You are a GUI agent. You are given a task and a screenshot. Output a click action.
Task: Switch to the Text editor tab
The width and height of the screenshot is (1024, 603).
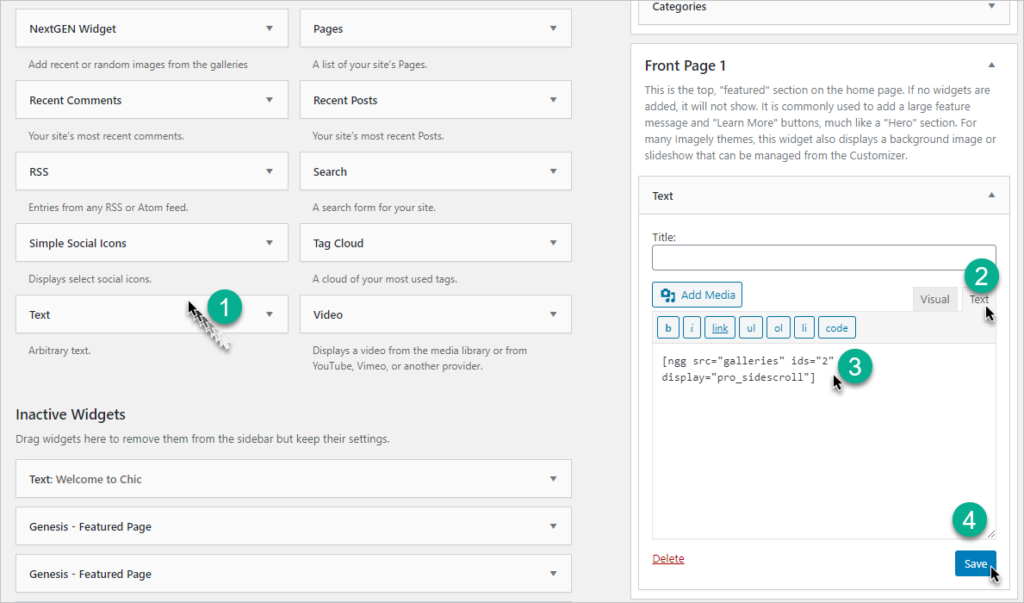click(978, 298)
